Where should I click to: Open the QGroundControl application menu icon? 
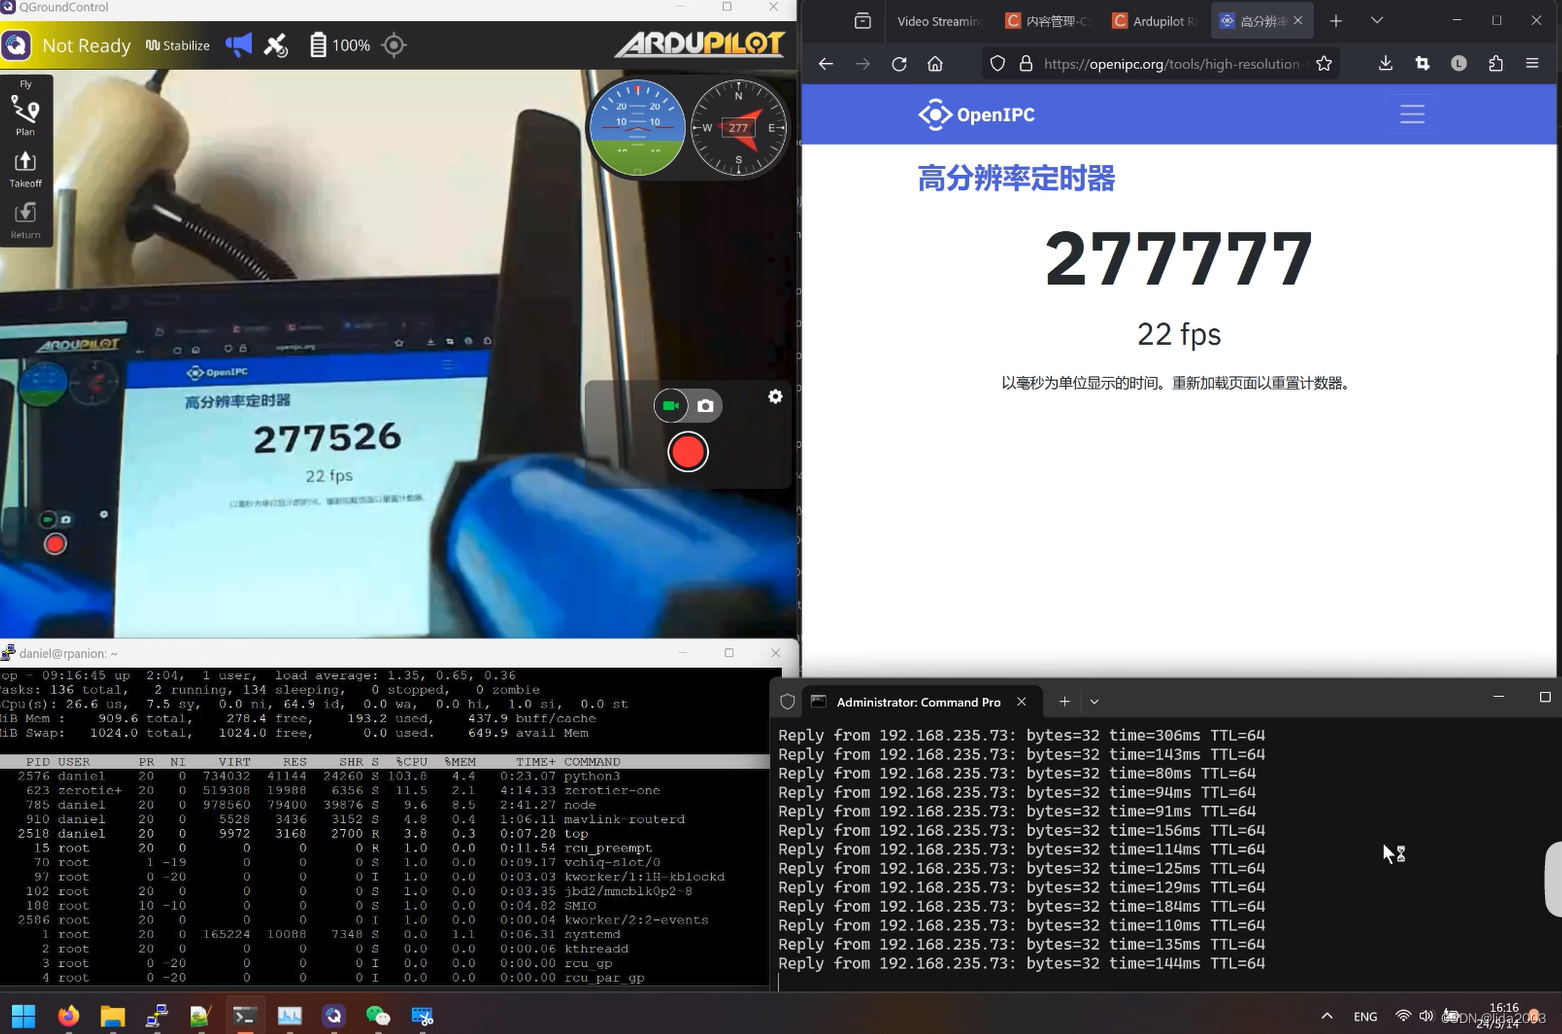coord(16,45)
